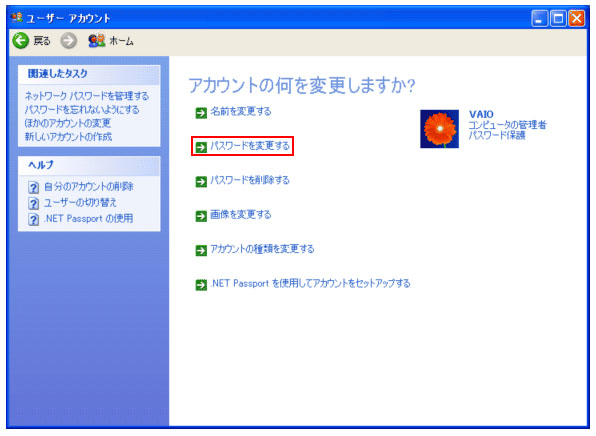Open the パスワードを削除する link
Screen dimensions: 596x436
pyautogui.click(x=250, y=180)
